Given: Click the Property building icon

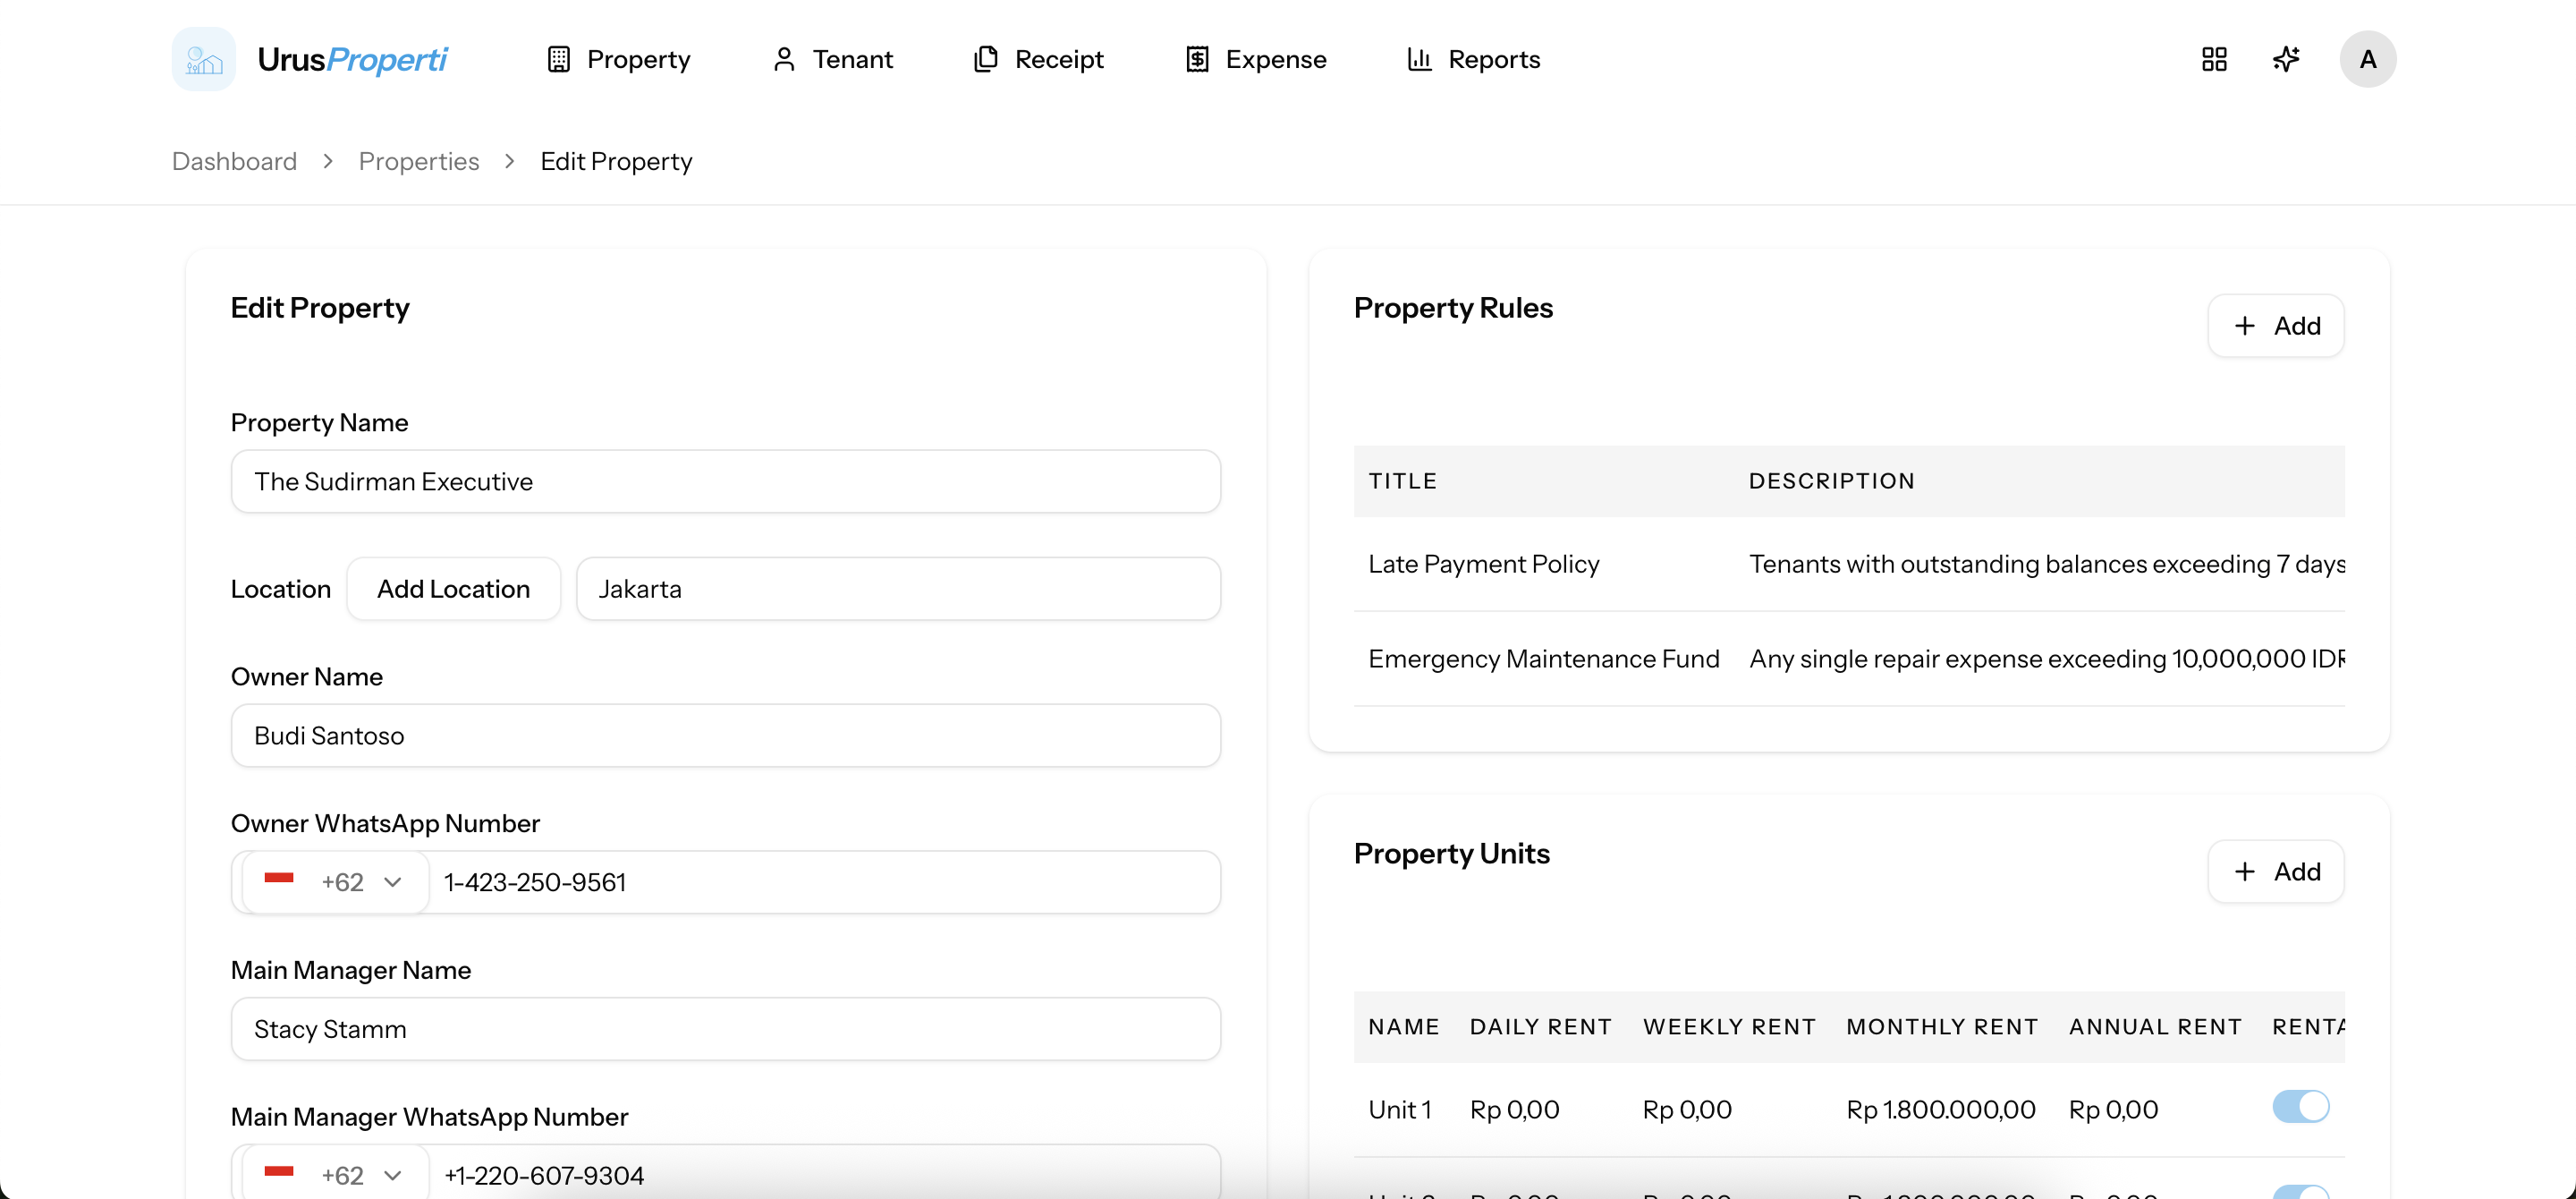Looking at the screenshot, I should tap(558, 59).
